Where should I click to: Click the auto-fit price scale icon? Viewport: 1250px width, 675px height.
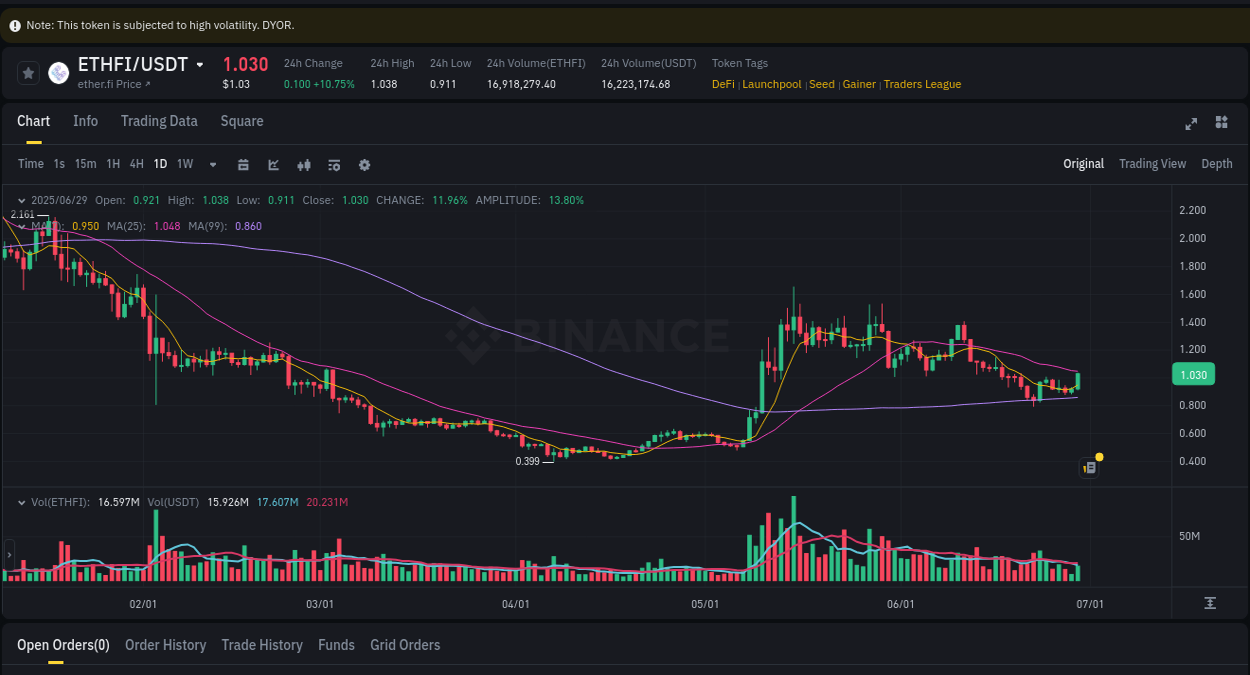point(1210,603)
